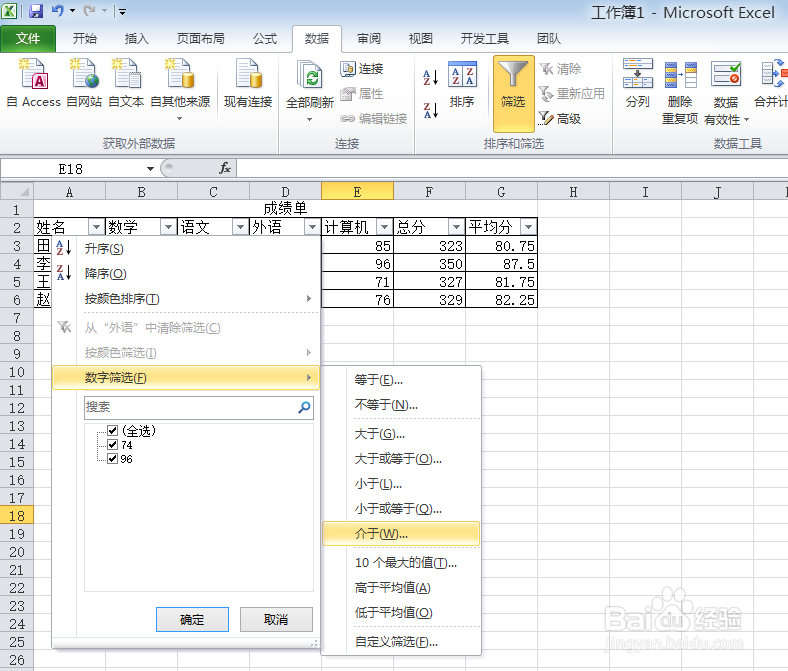Viewport: 788px width, 671px height.
Task: Switch to the 开发工具 developer tab
Action: click(x=484, y=39)
